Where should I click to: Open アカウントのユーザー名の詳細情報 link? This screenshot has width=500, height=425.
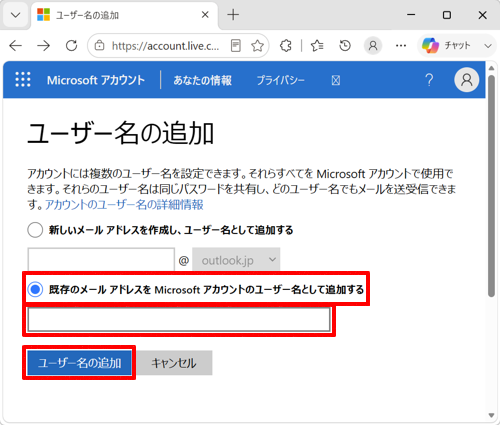tap(124, 205)
